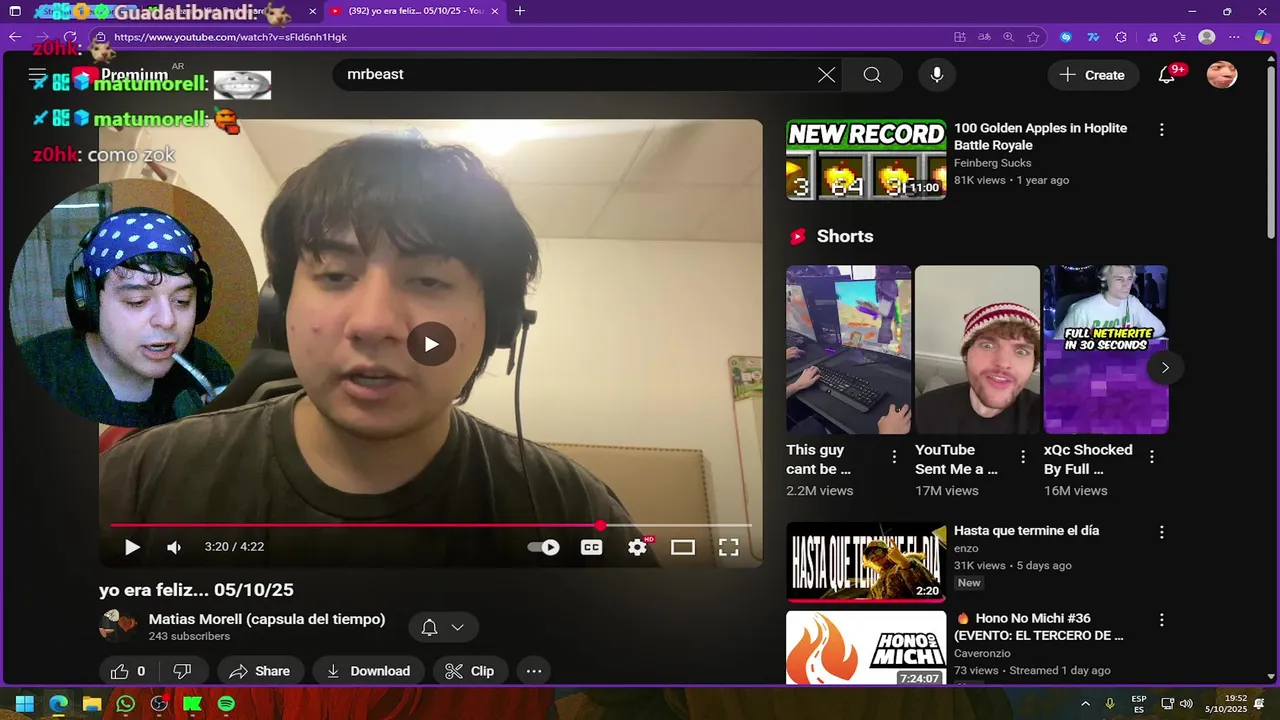Open WhatsApp from the taskbar

(x=125, y=704)
